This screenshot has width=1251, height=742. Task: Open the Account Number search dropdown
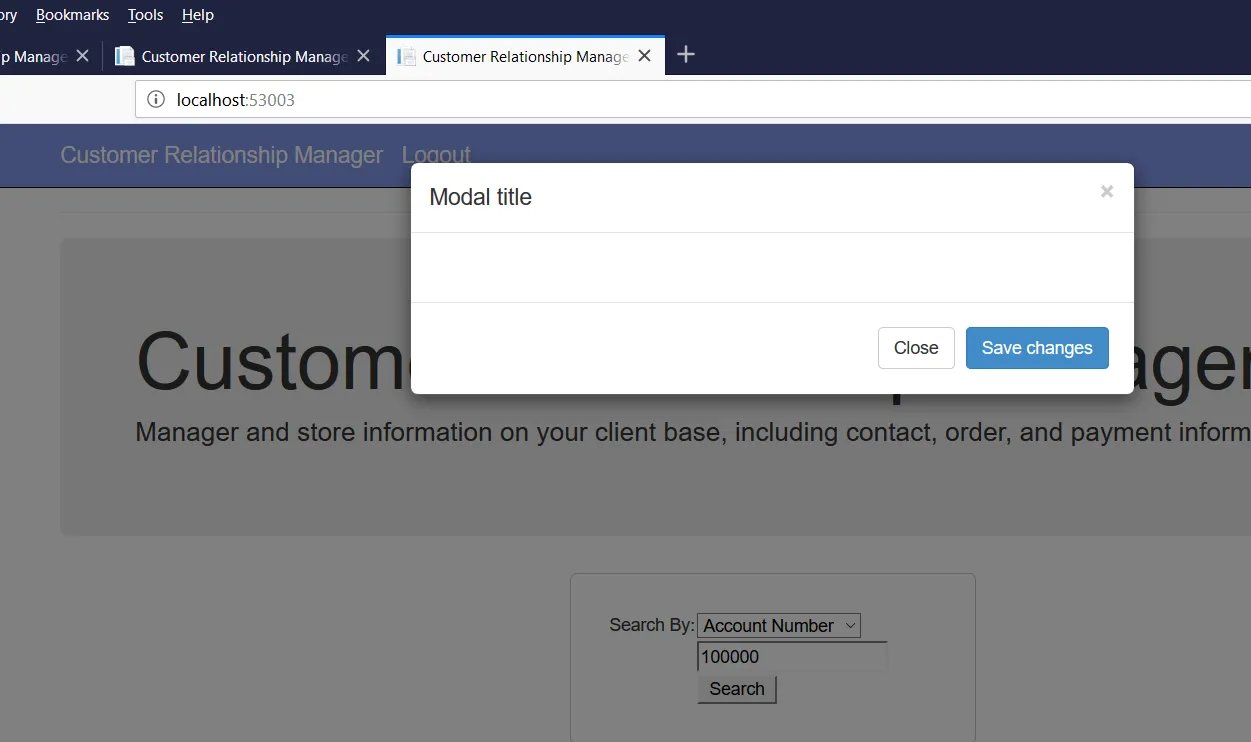click(x=779, y=626)
